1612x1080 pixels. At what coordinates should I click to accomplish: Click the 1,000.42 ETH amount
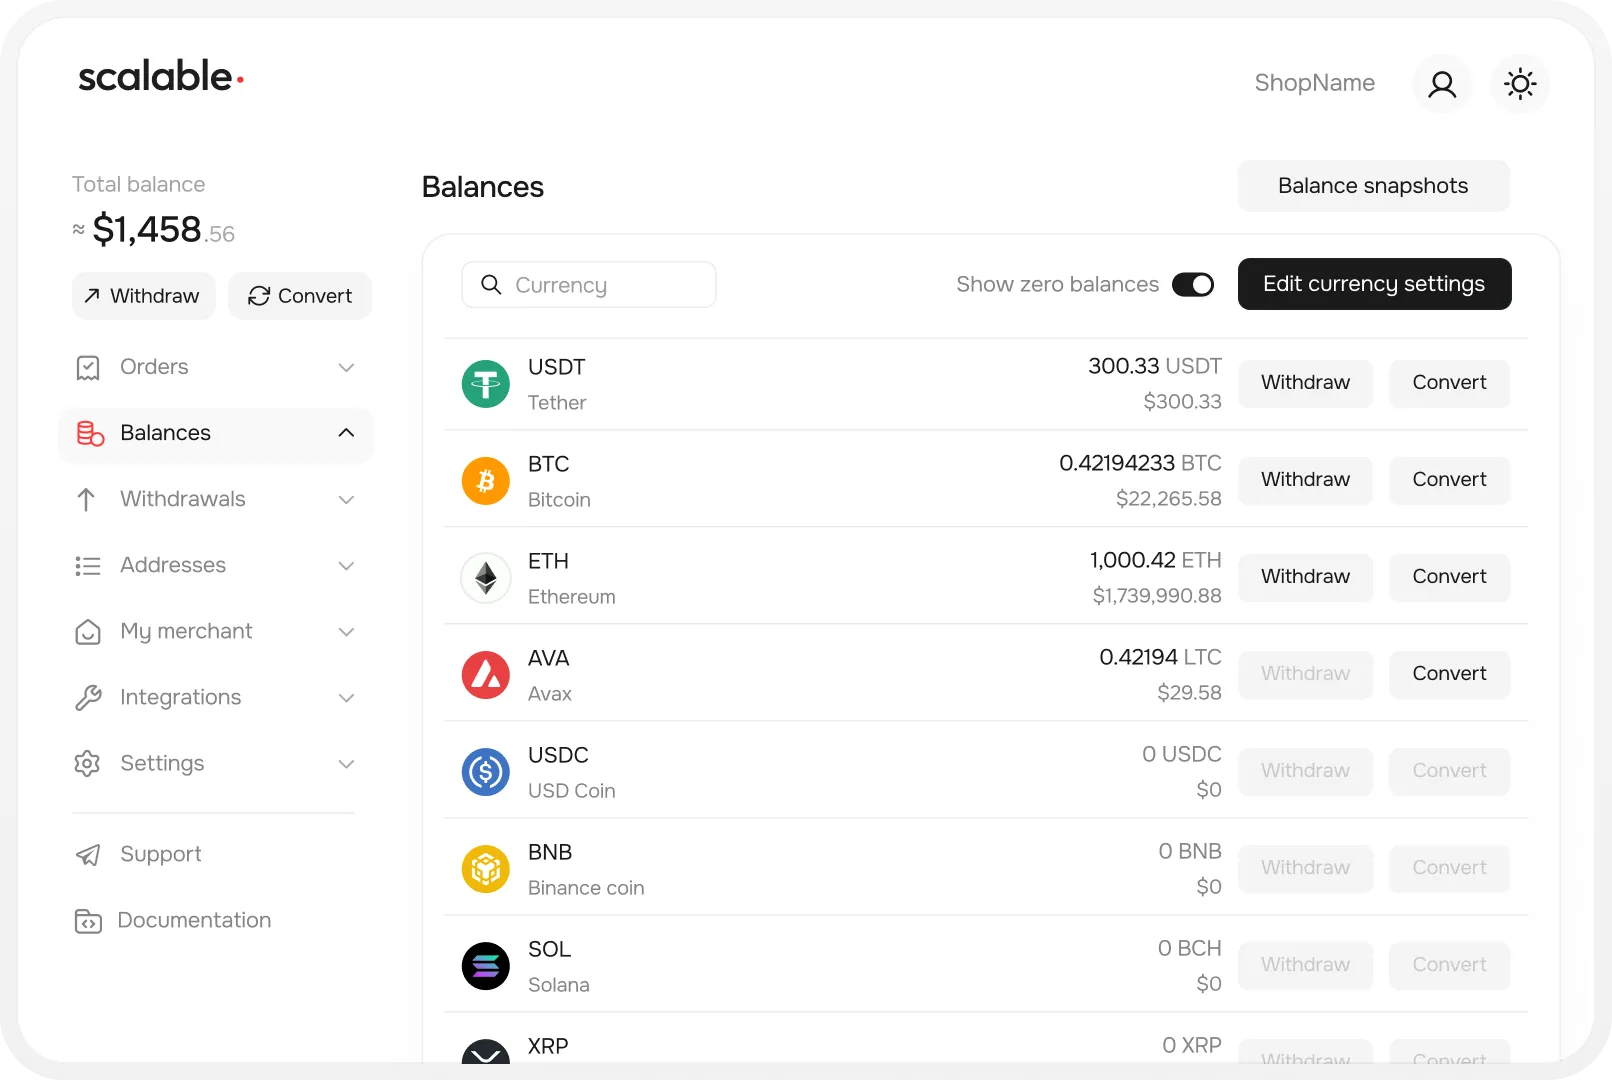point(1155,560)
